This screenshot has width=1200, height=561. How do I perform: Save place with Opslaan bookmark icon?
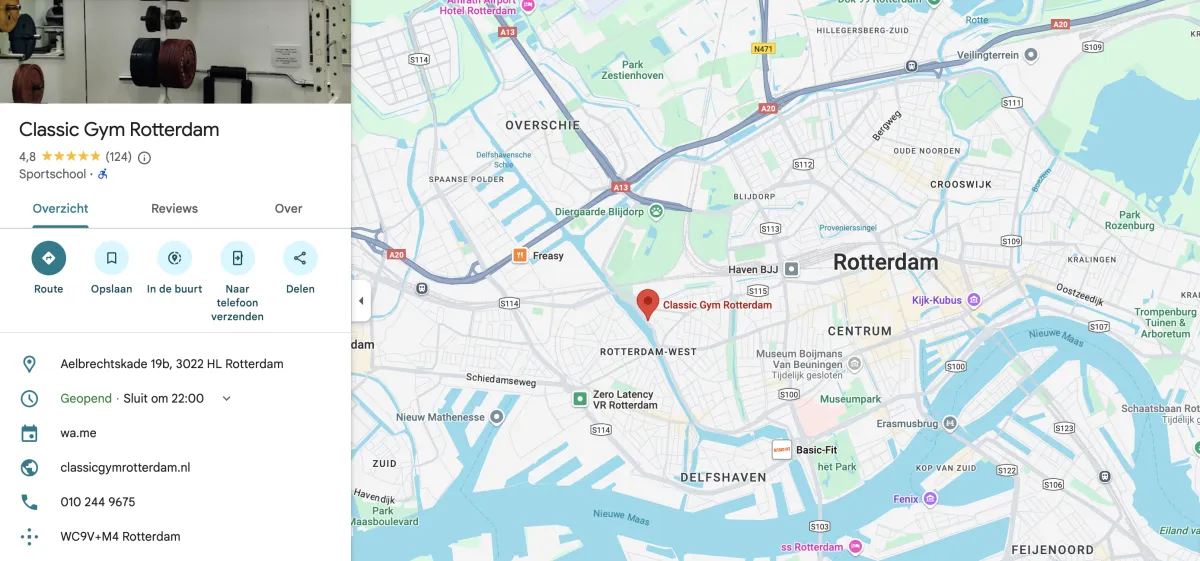(x=111, y=258)
